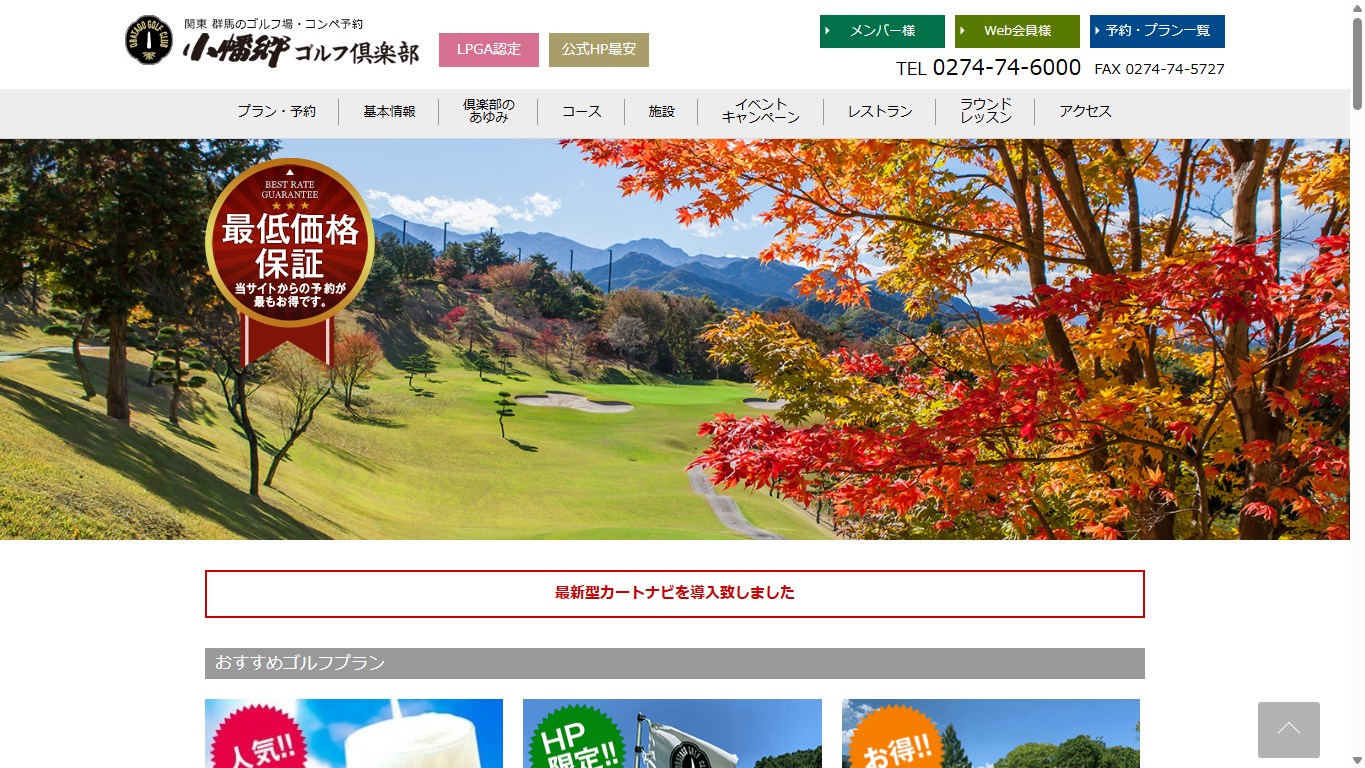Click the back-to-top arrow button

coord(1289,730)
